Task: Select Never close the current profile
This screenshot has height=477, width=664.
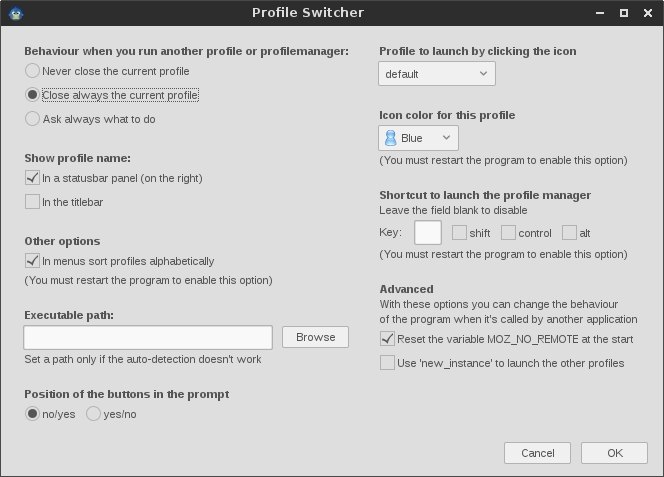Action: click(32, 71)
